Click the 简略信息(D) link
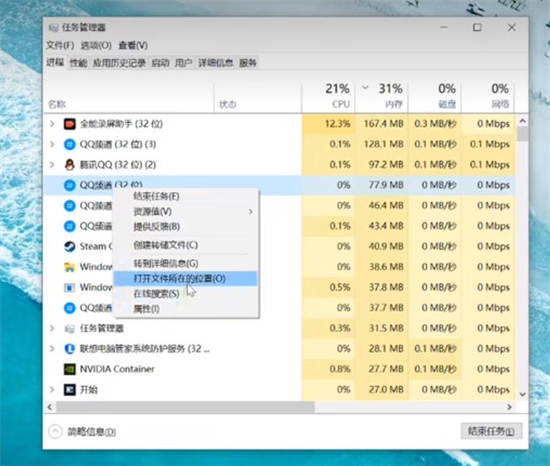 [x=92, y=432]
